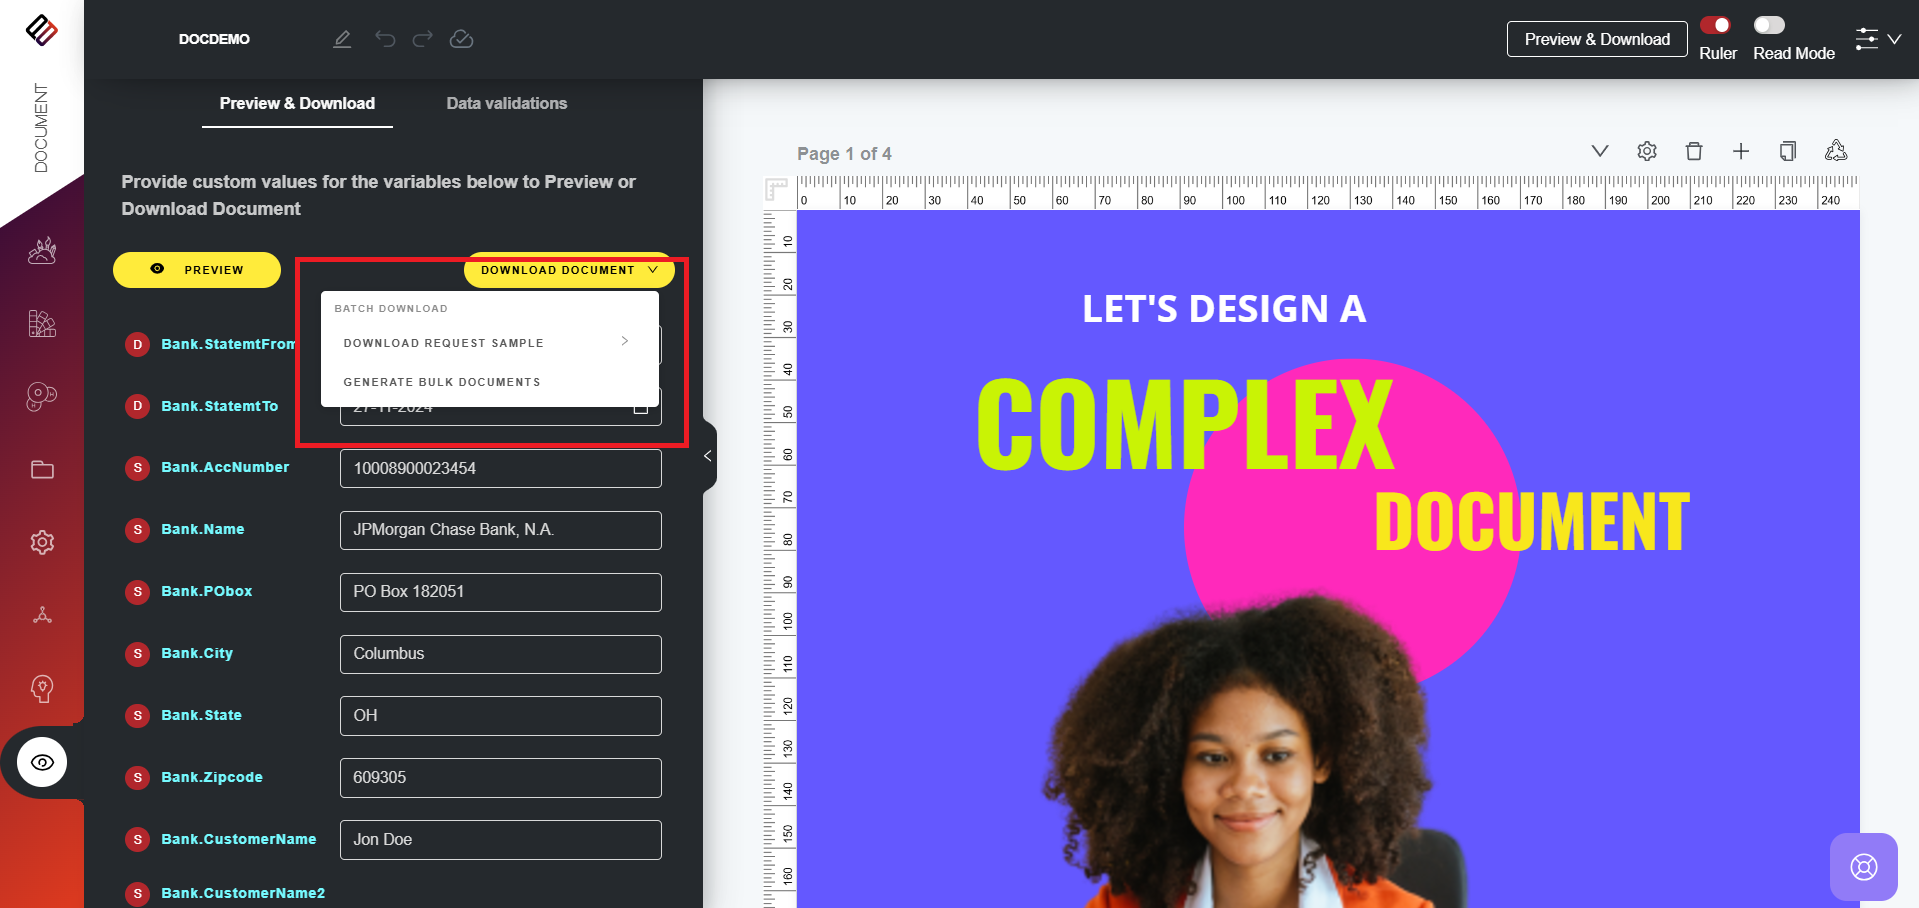Viewport: 1919px width, 908px height.
Task: Click the yellow Preview button
Action: pyautogui.click(x=197, y=270)
